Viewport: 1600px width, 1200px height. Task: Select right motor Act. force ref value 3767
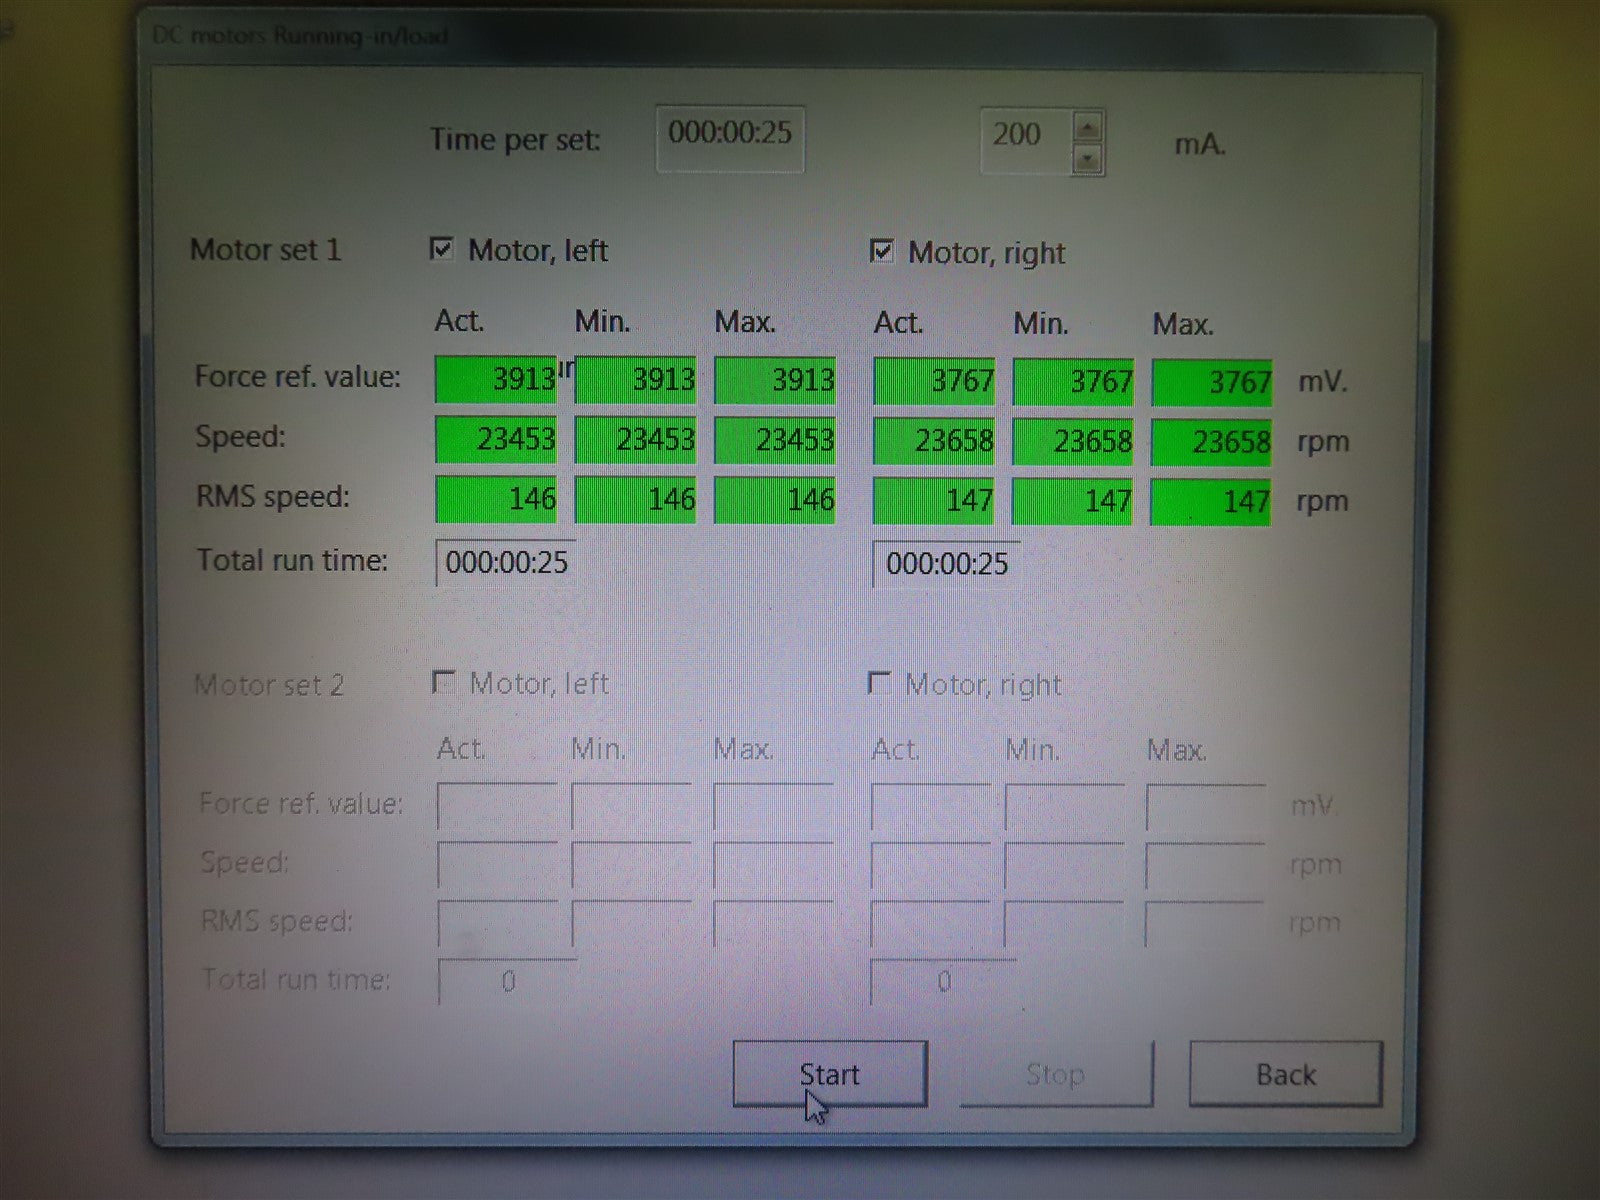click(934, 381)
